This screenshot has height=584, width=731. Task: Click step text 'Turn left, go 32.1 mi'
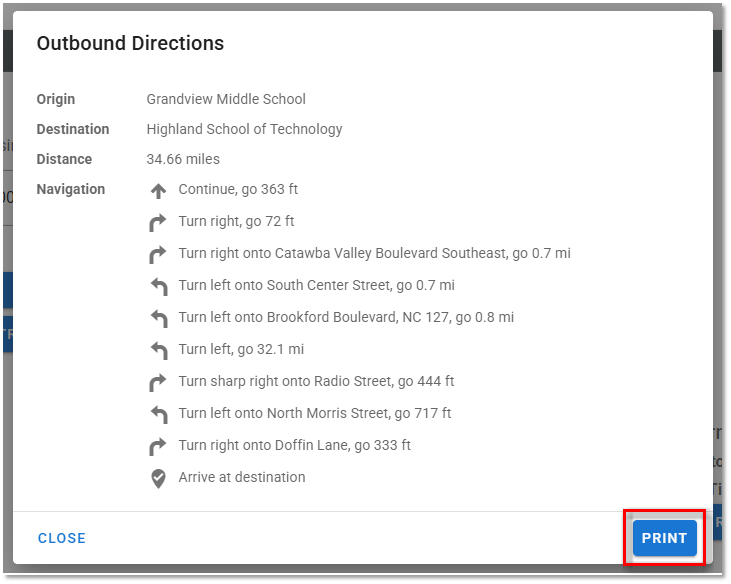(241, 349)
